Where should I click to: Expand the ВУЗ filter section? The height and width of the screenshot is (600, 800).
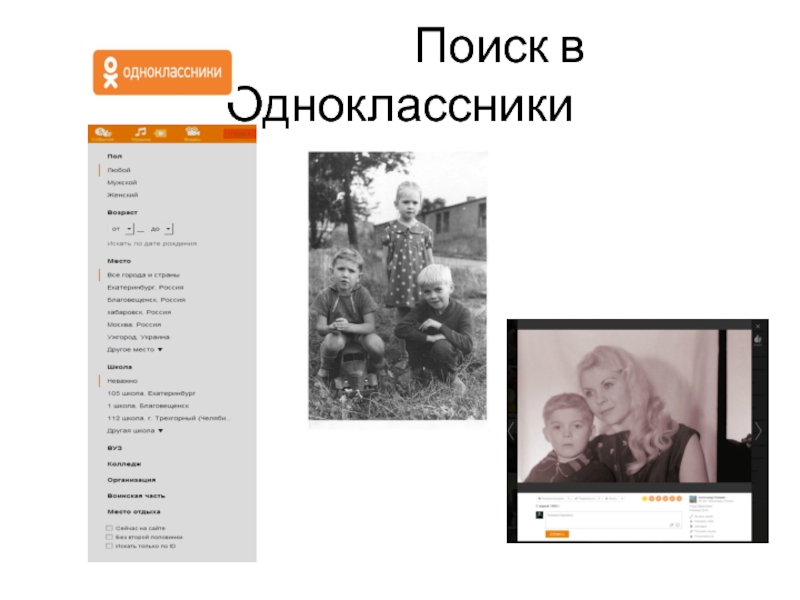click(115, 448)
